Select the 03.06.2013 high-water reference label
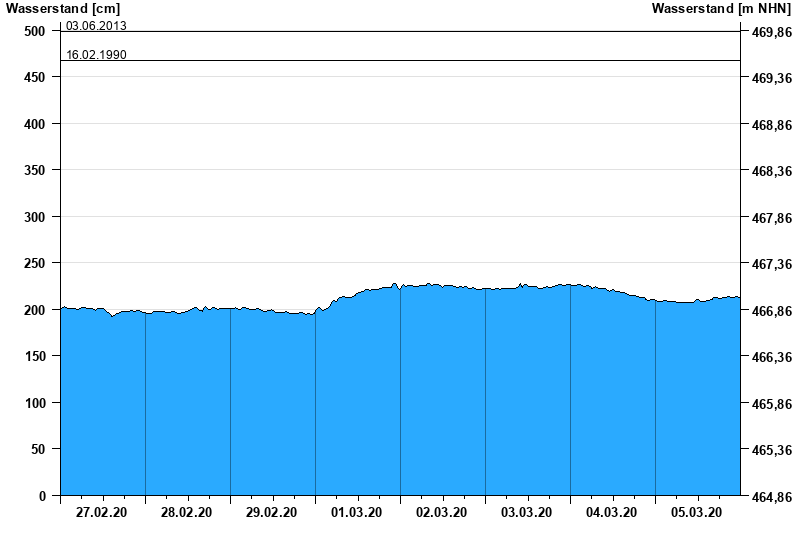The image size is (800, 550). point(96,25)
